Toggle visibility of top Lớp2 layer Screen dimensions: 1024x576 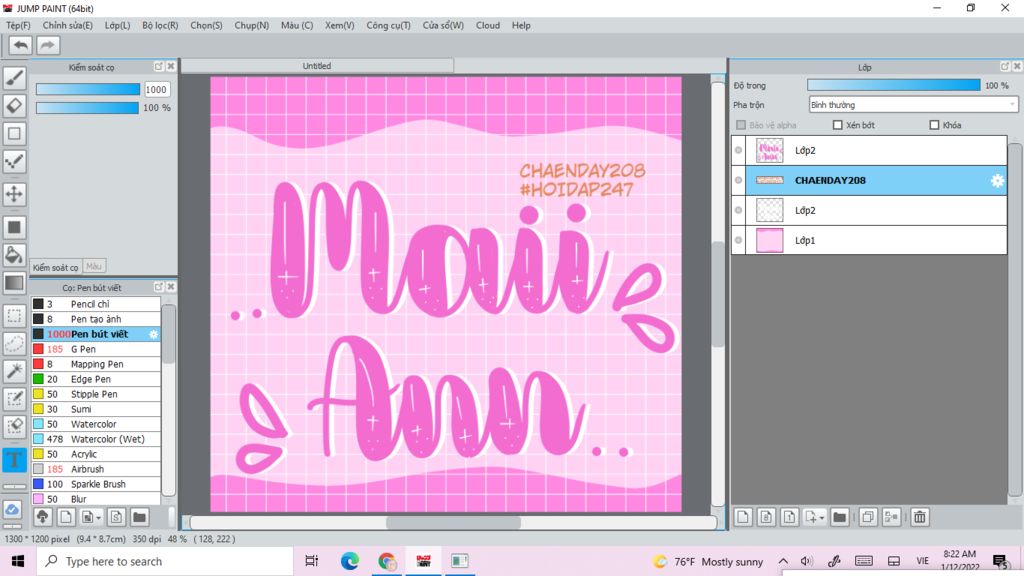point(739,150)
